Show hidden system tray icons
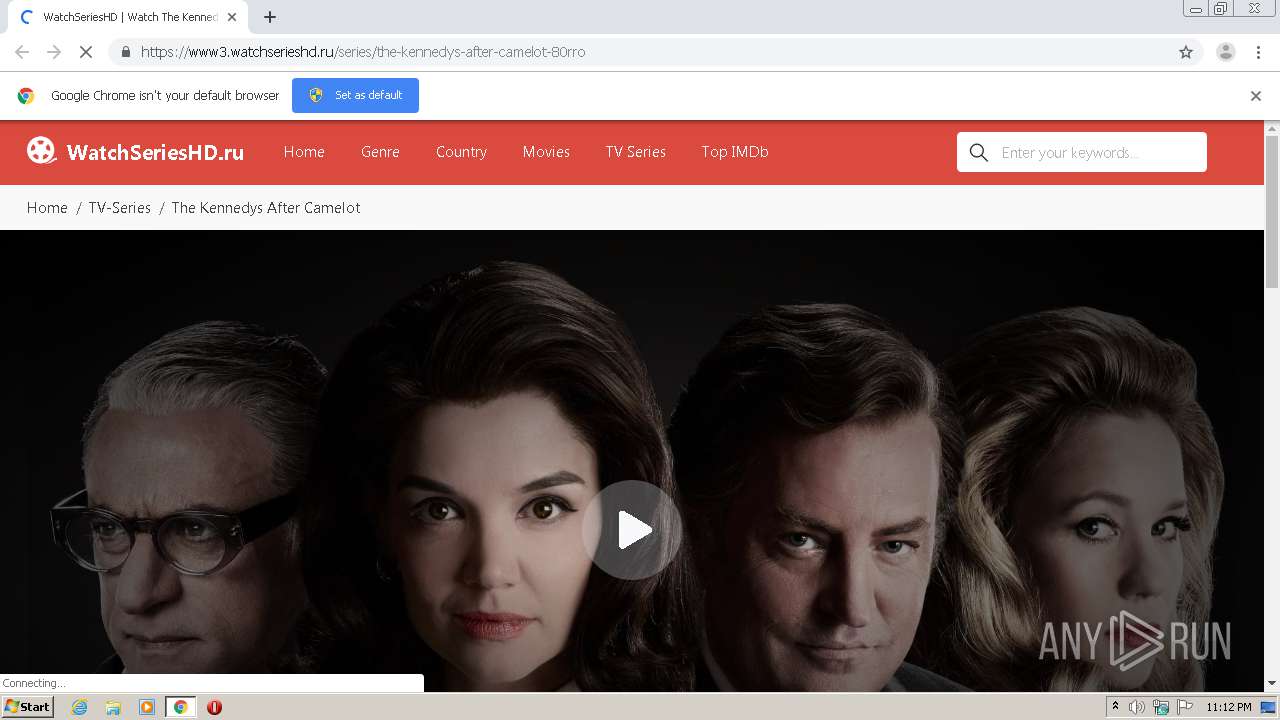Viewport: 1280px width, 720px height. click(1115, 707)
